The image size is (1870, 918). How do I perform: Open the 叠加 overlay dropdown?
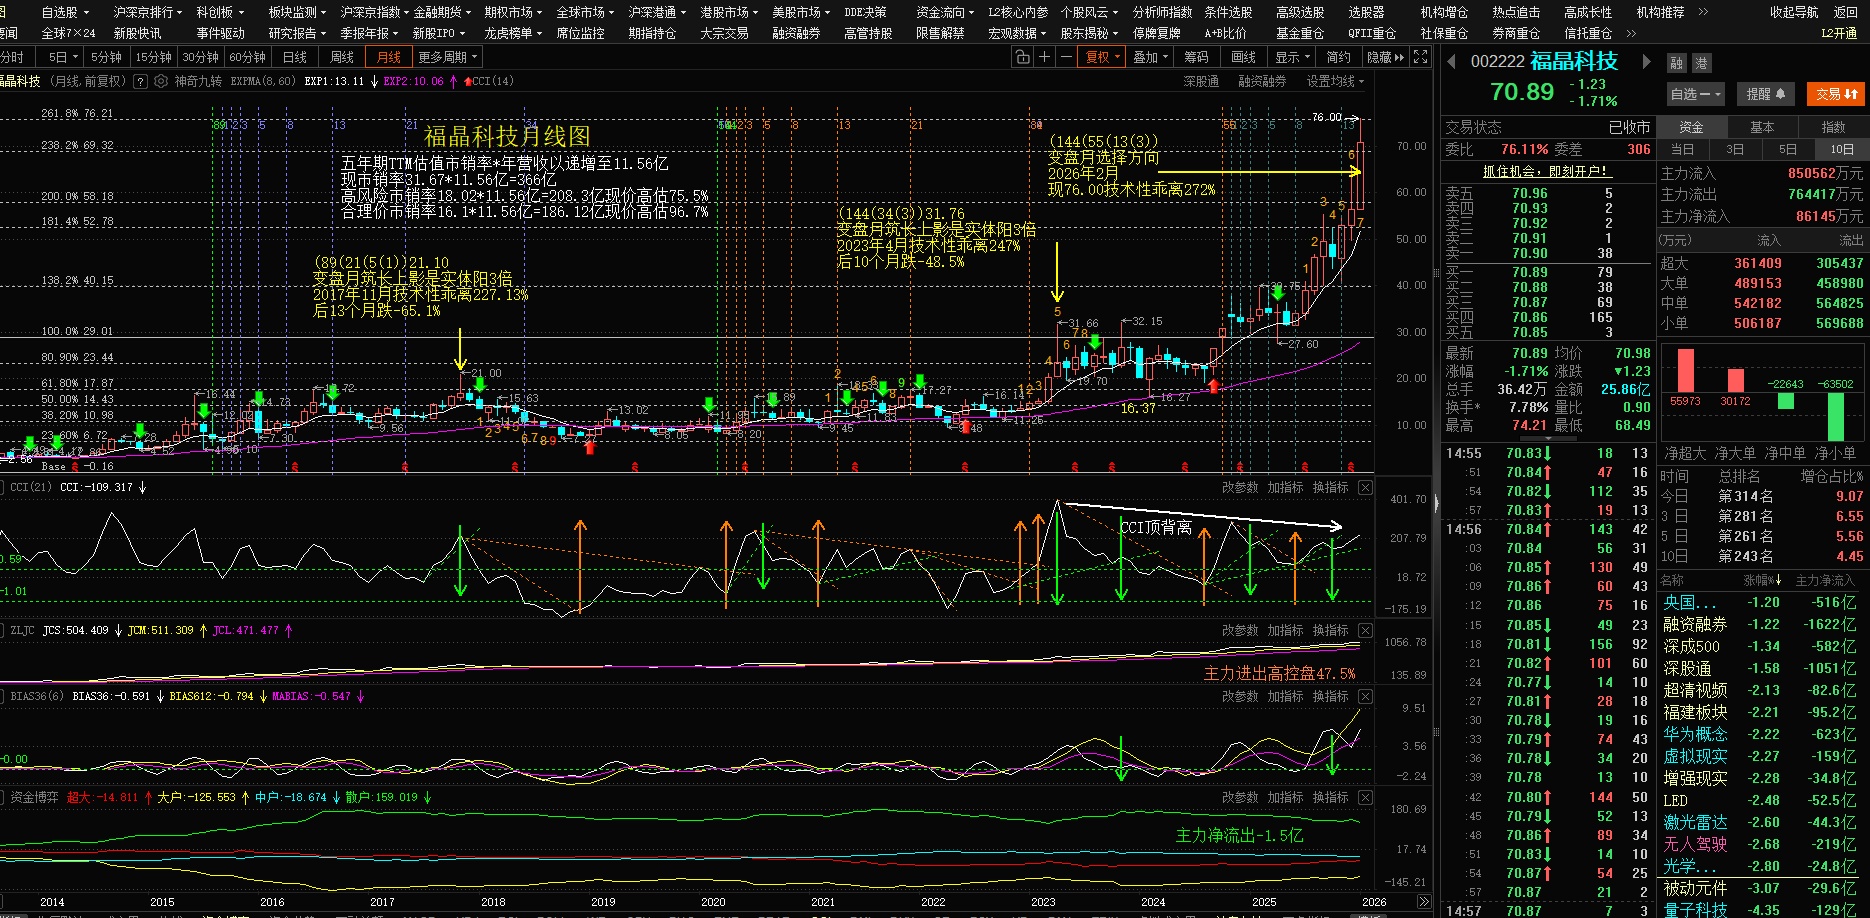(1149, 57)
